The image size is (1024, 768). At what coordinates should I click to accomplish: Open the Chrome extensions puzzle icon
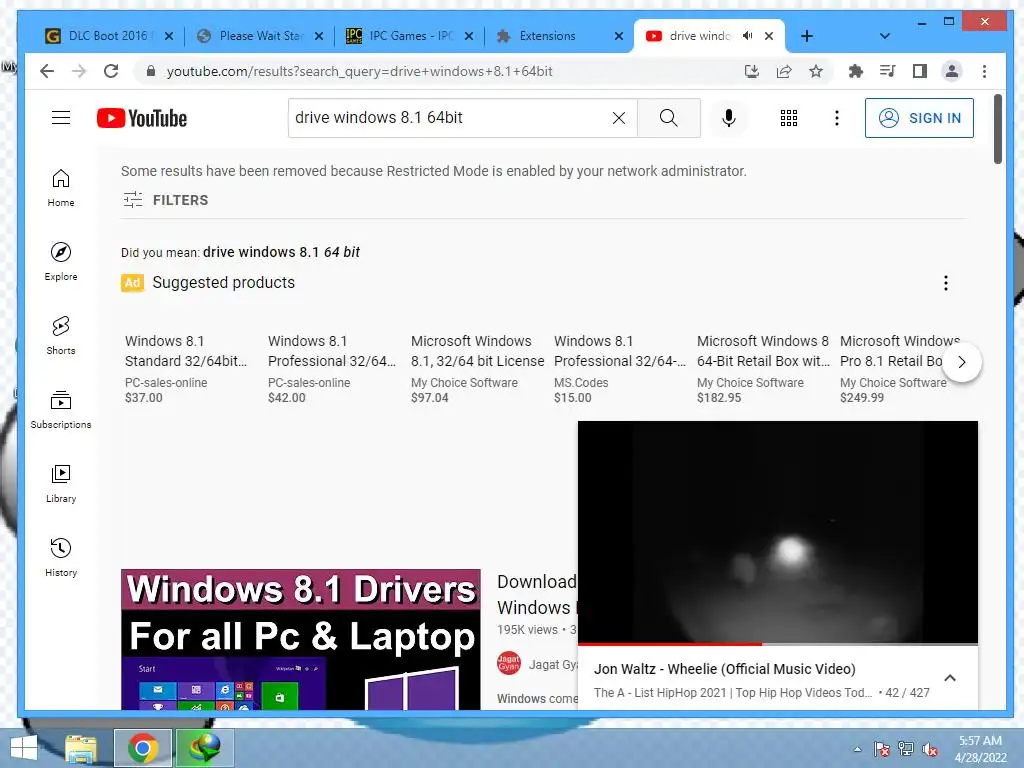tap(856, 71)
